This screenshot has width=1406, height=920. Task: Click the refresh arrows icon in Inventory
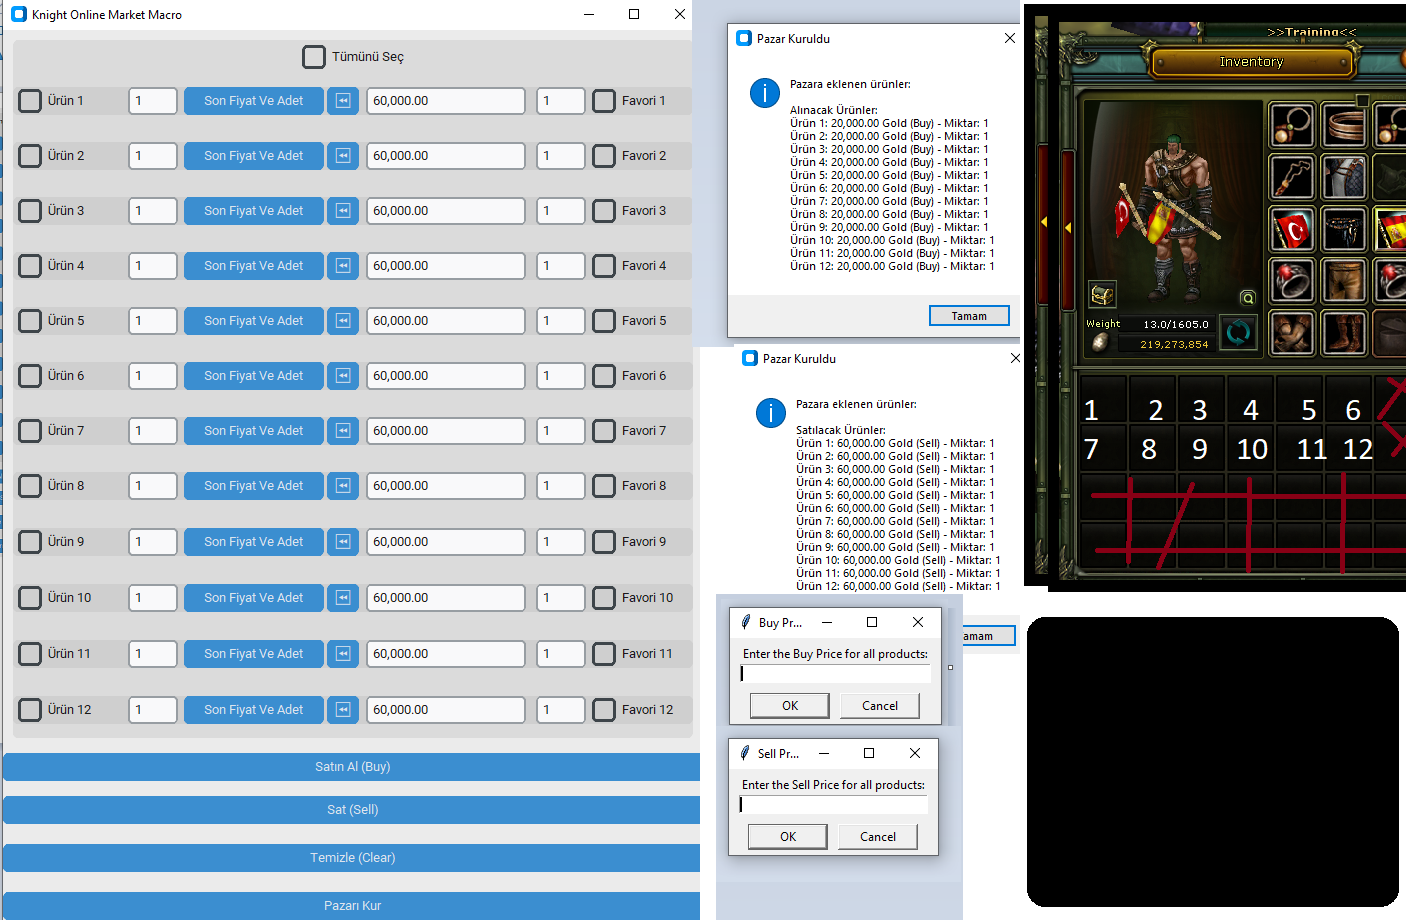pos(1238,333)
